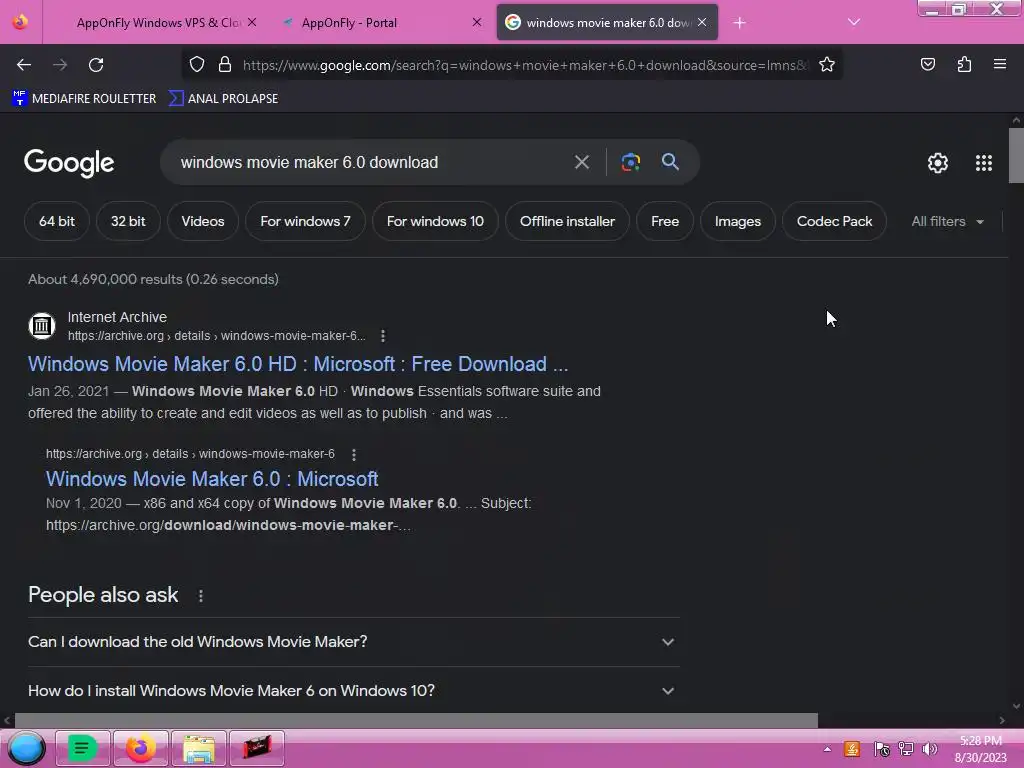Viewport: 1024px width, 768px height.
Task: Click the Firefox taskbar icon
Action: click(x=140, y=748)
